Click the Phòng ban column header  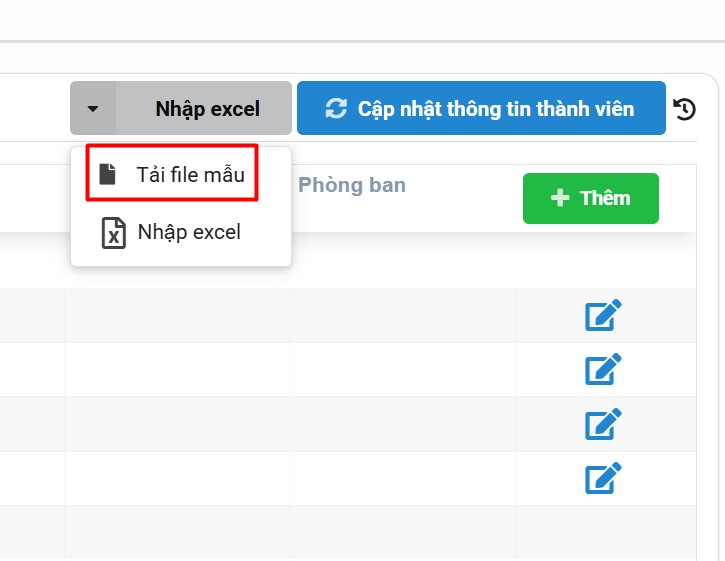click(352, 185)
